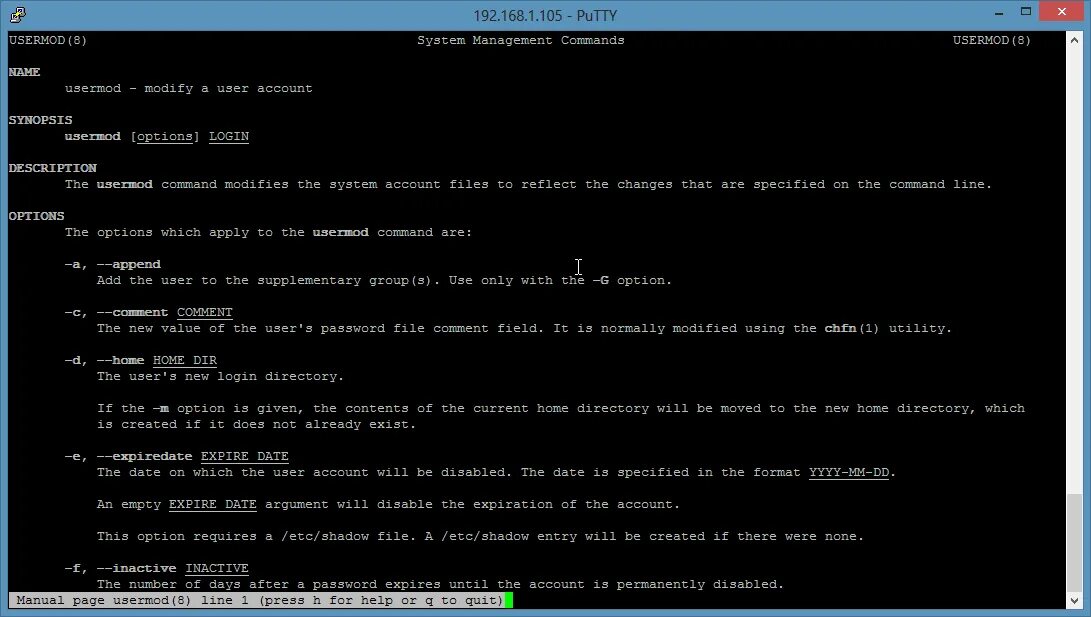Click the scrollbar up arrow
Screen dimensions: 1091x617
[x=1074, y=40]
